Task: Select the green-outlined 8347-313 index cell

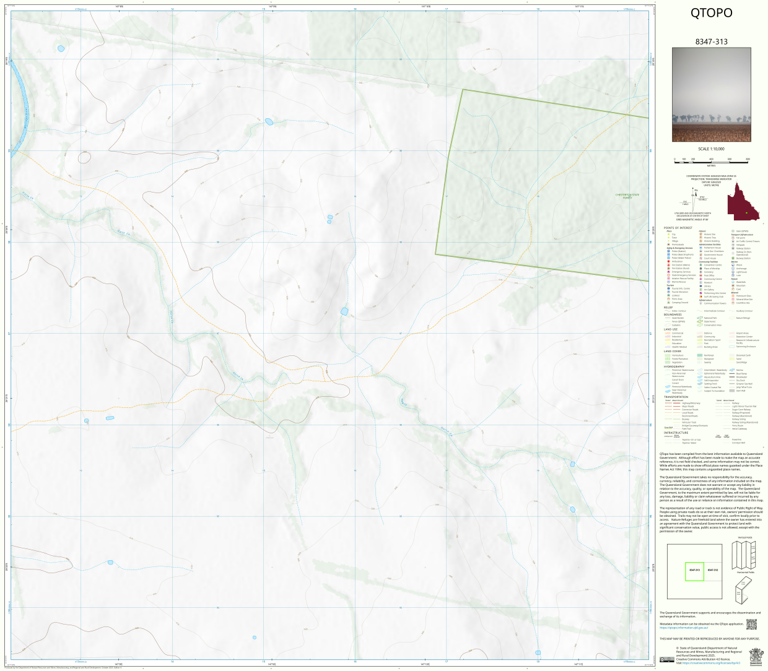Action: click(x=695, y=571)
